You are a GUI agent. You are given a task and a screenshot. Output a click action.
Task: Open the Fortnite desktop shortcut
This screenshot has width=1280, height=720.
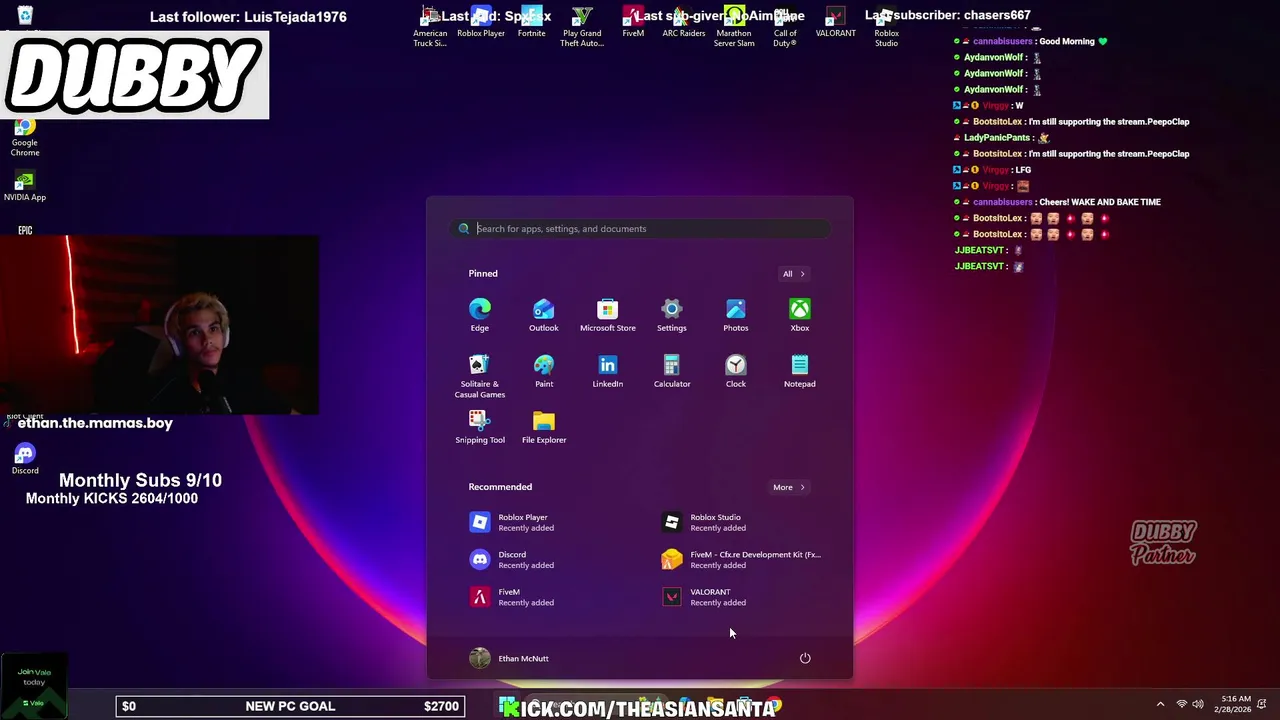tap(532, 24)
